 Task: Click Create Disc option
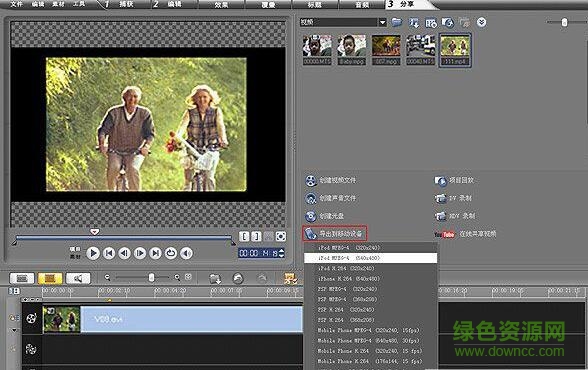click(x=325, y=216)
